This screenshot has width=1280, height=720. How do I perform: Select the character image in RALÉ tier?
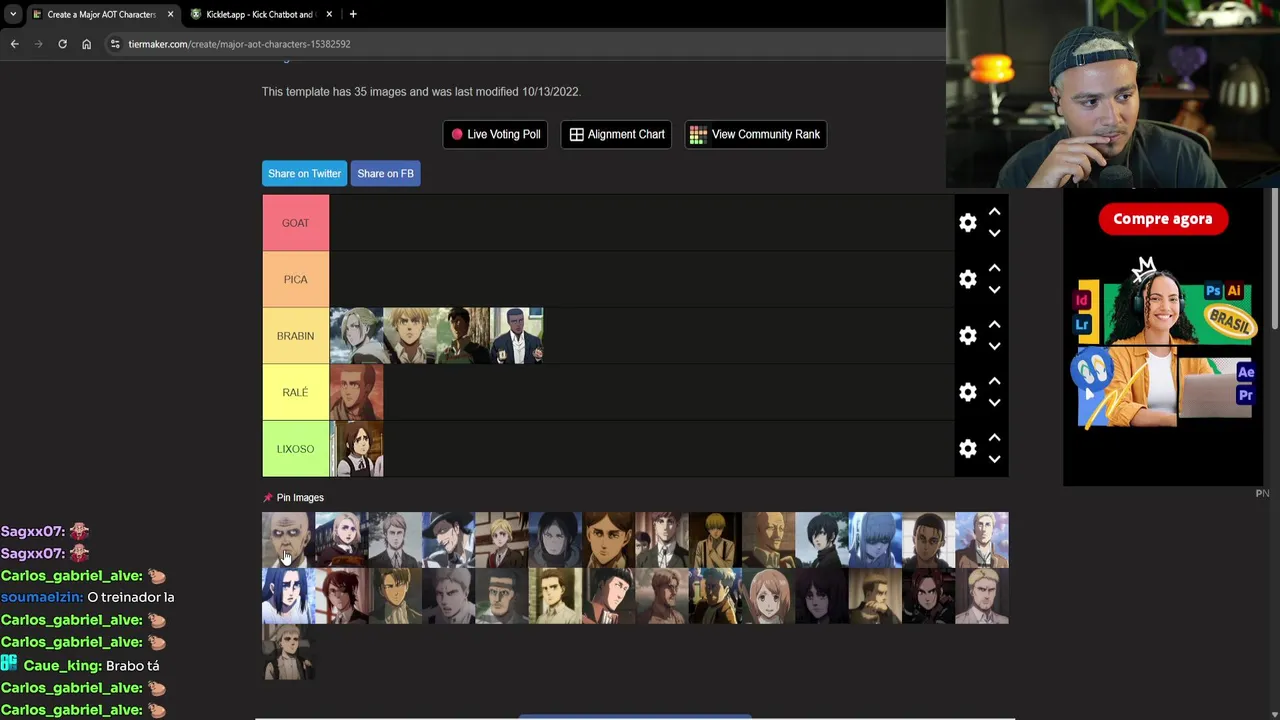tap(356, 392)
